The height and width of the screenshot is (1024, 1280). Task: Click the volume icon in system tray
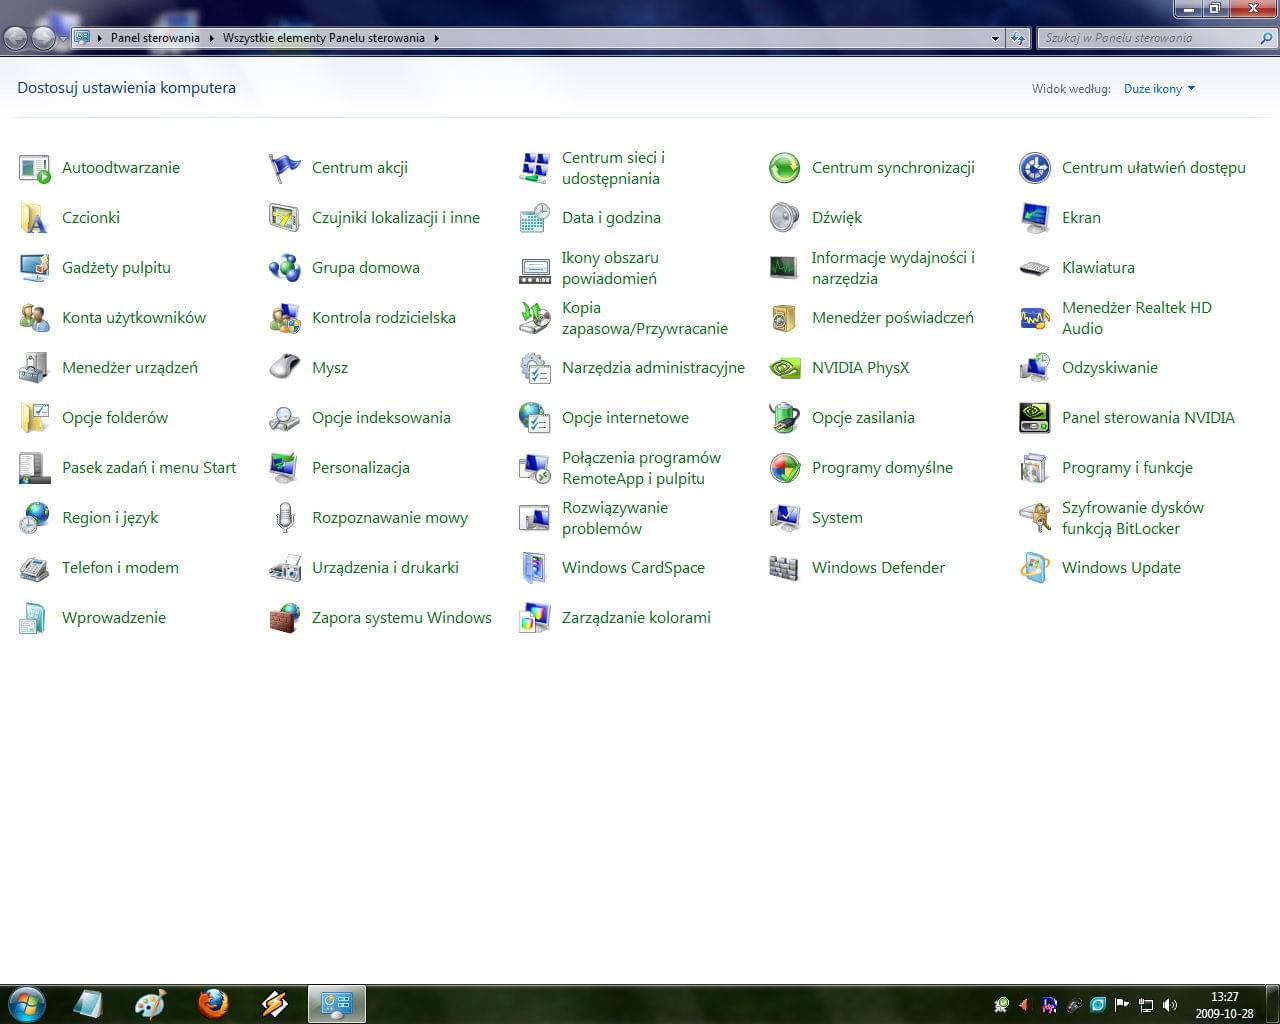[x=1170, y=1004]
